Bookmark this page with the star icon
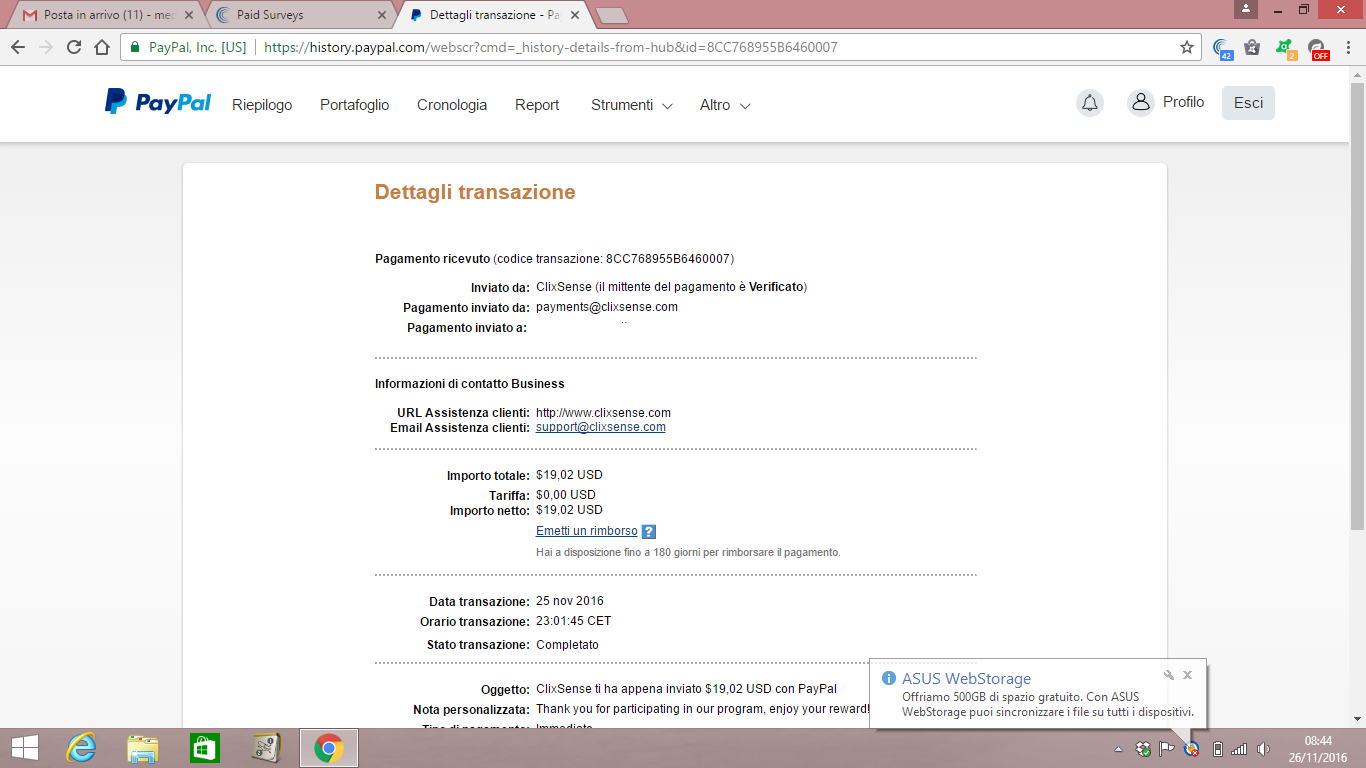Viewport: 1366px width, 768px height. 1187,47
